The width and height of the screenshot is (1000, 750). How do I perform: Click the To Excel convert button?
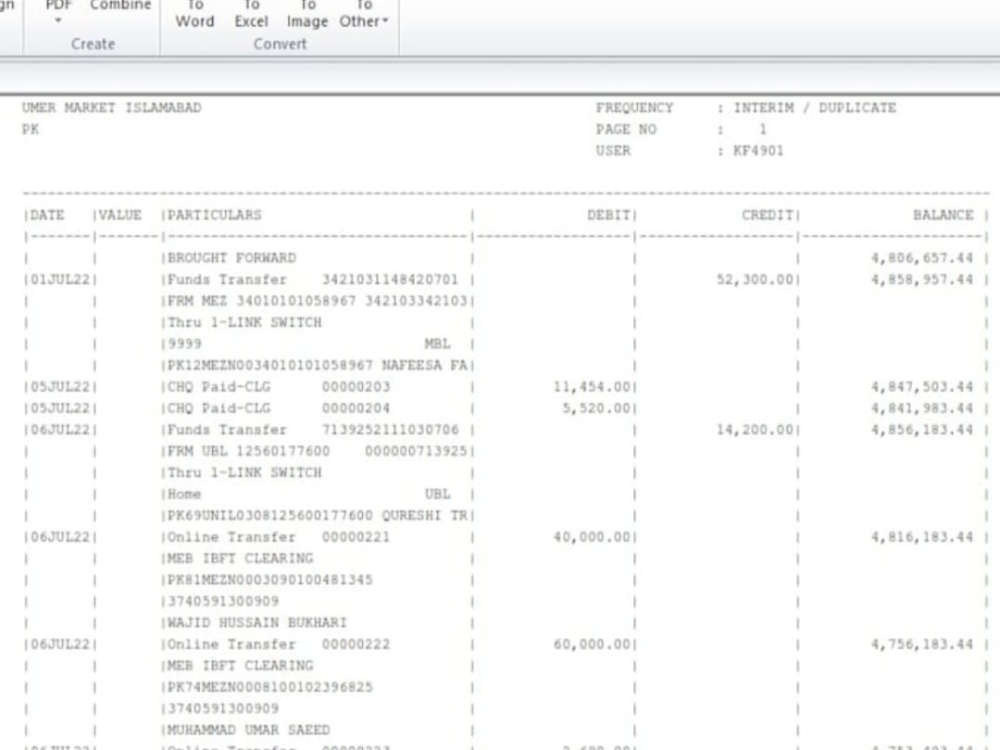(251, 14)
